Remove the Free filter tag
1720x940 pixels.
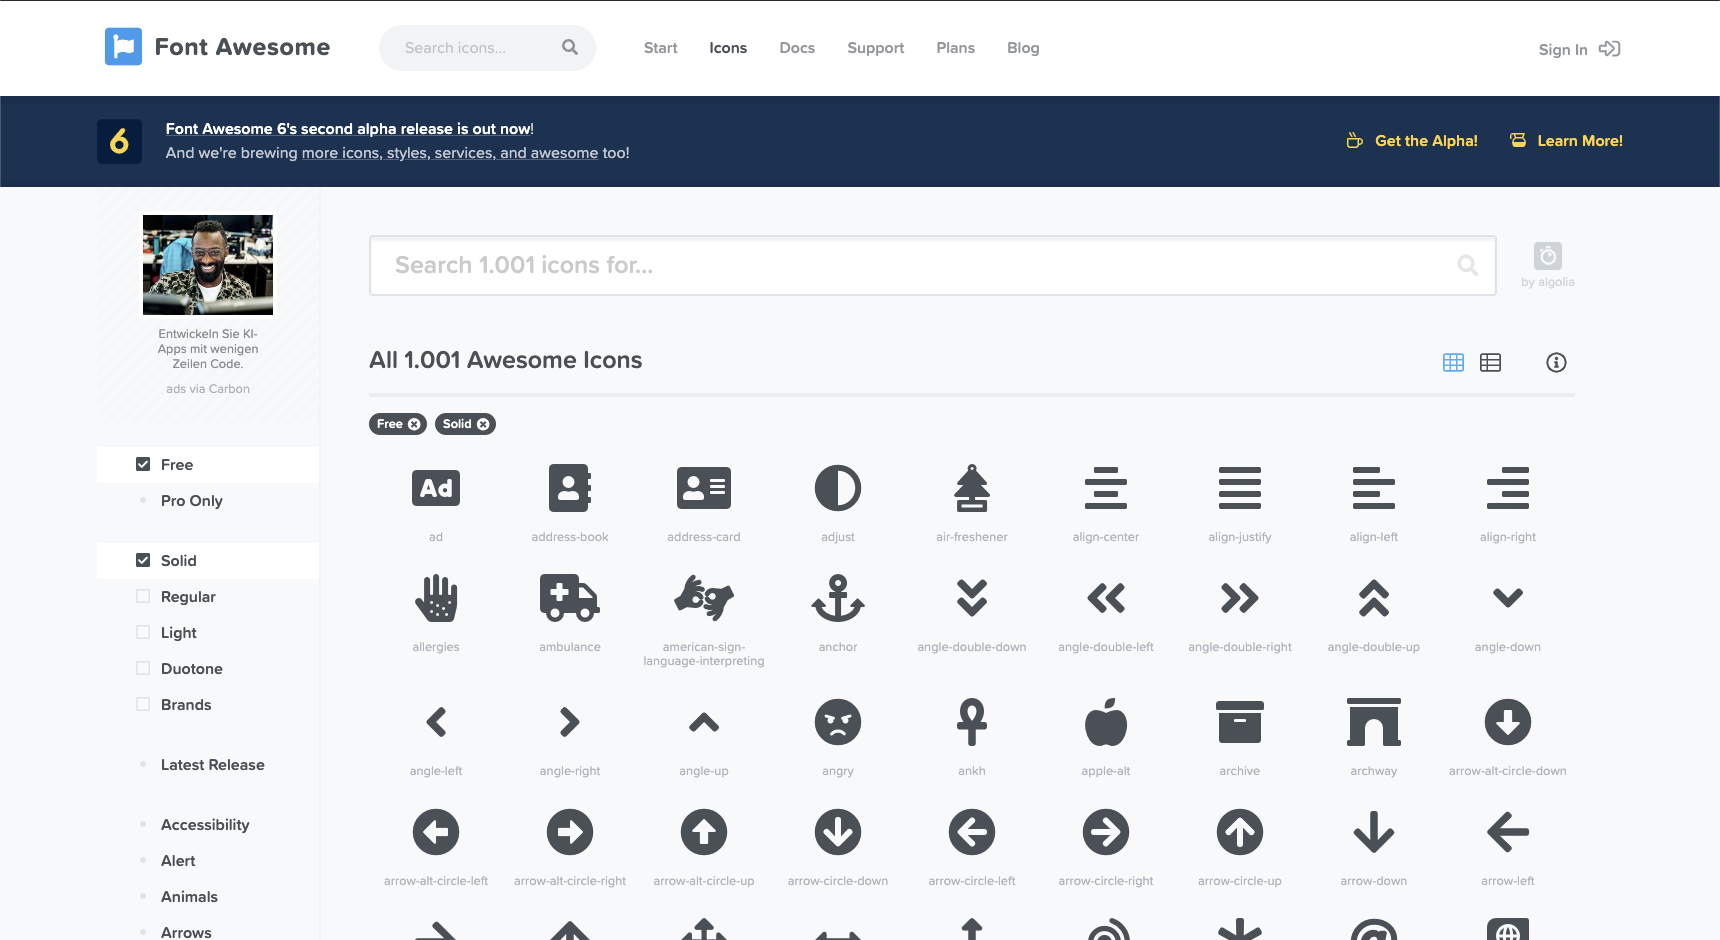click(x=414, y=424)
